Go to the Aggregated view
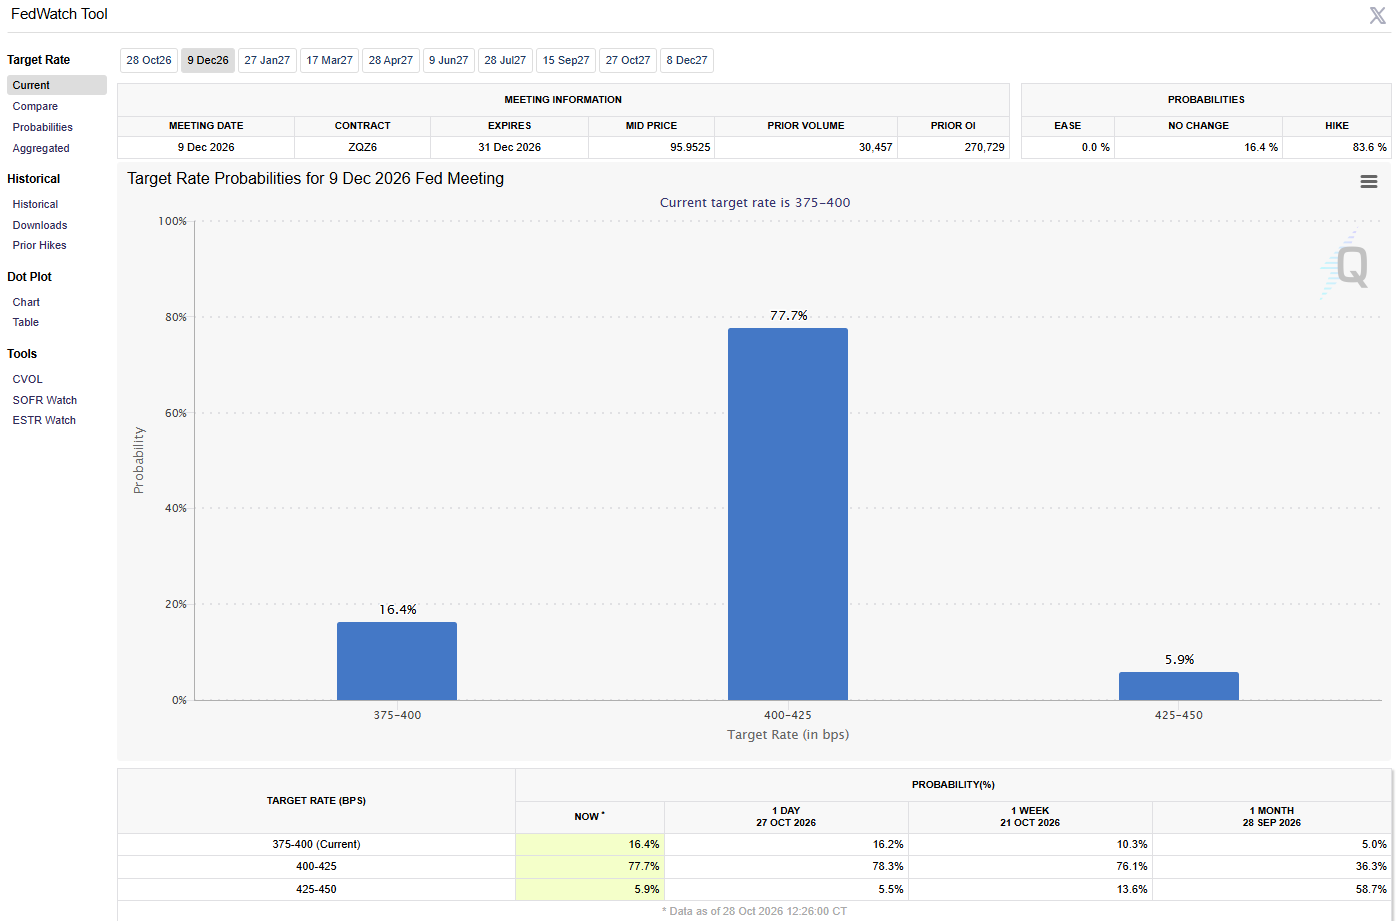This screenshot has width=1400, height=921. point(41,148)
